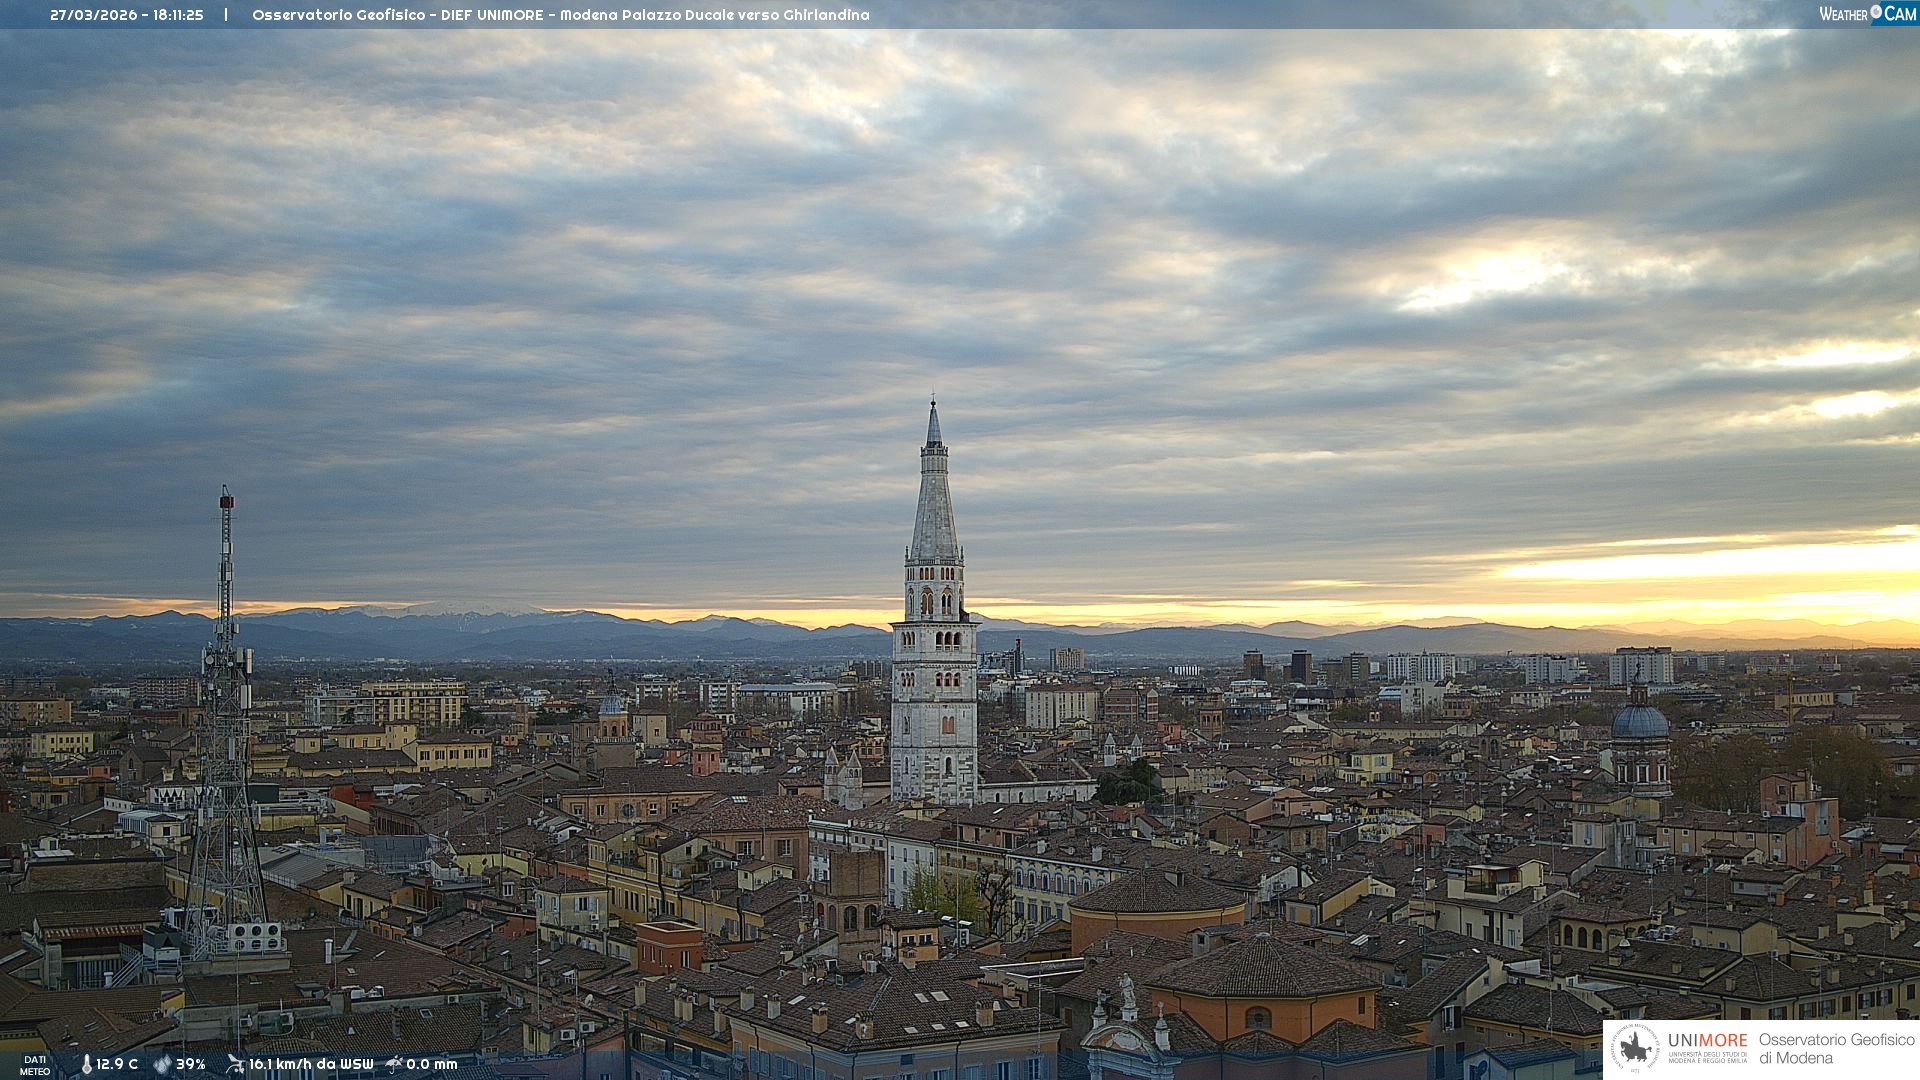Click the blue church dome on the right
1920x1080 pixels.
[x=1639, y=722]
